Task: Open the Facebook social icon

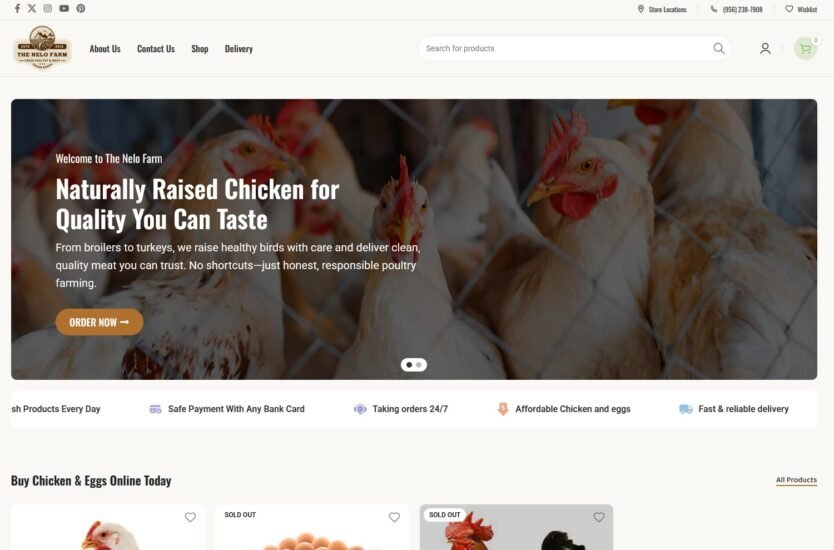Action: [x=17, y=9]
